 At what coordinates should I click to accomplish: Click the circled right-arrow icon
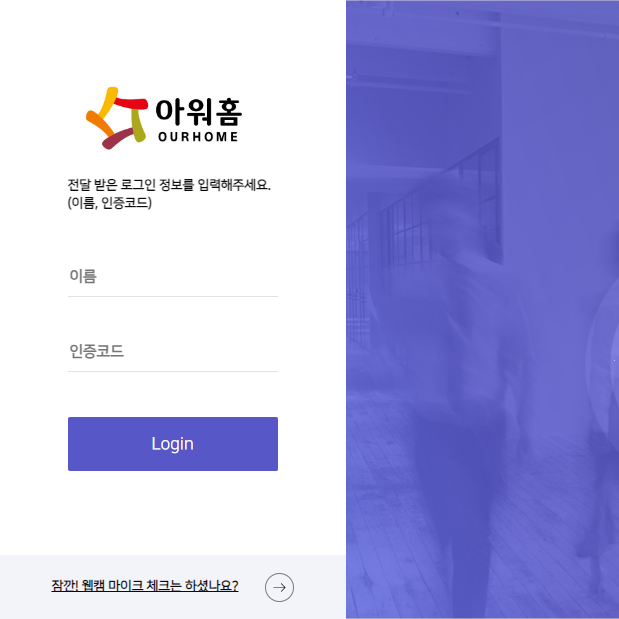click(x=279, y=587)
